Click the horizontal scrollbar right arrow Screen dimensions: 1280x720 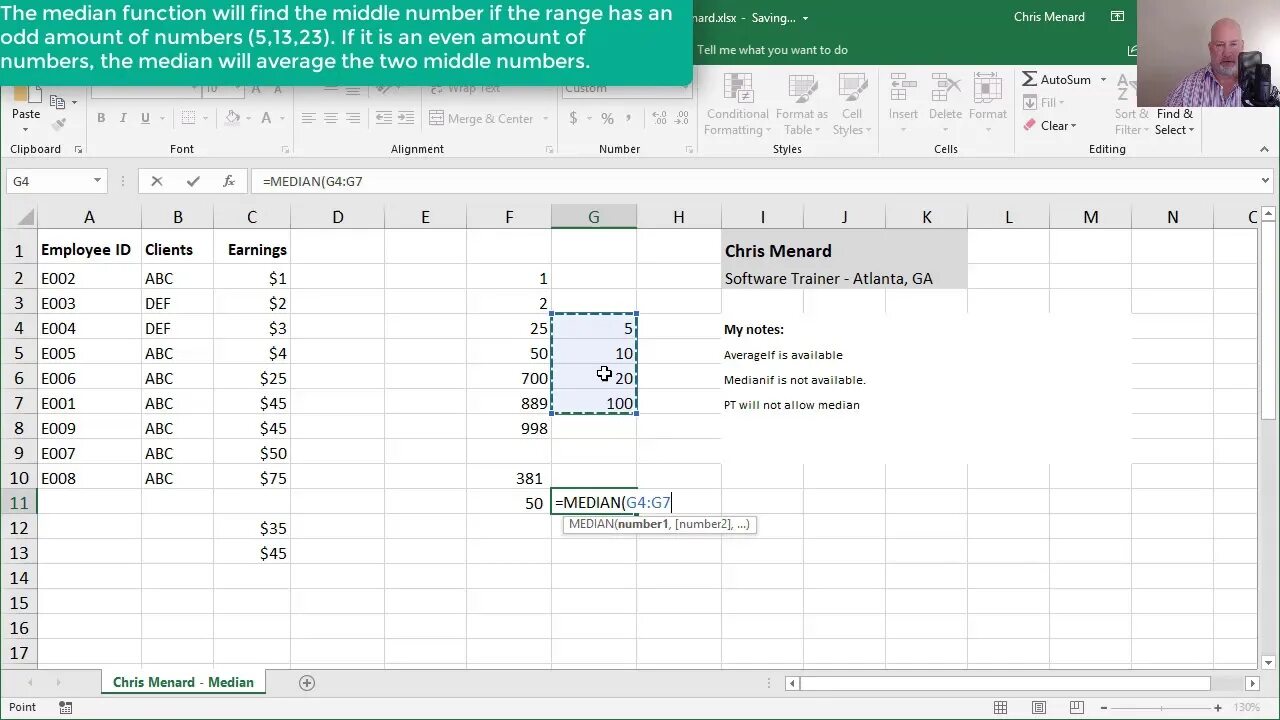(1252, 683)
